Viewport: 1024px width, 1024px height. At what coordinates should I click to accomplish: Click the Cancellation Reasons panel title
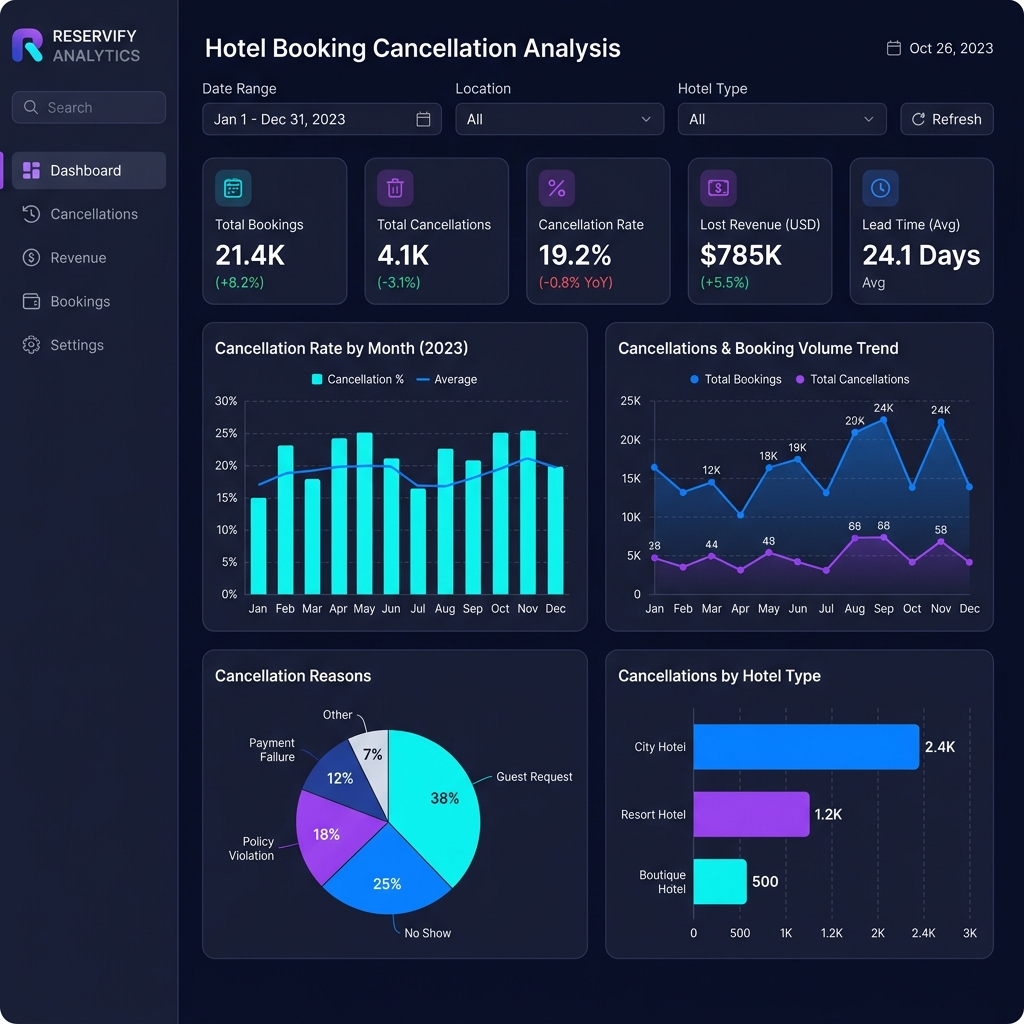tap(293, 675)
